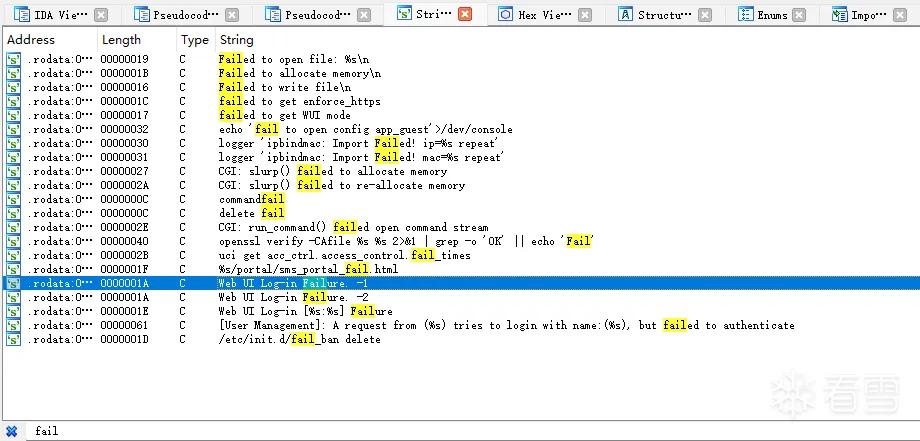Click the Hex View tab icon
Image resolution: width=920 pixels, height=441 pixels.
(505, 15)
